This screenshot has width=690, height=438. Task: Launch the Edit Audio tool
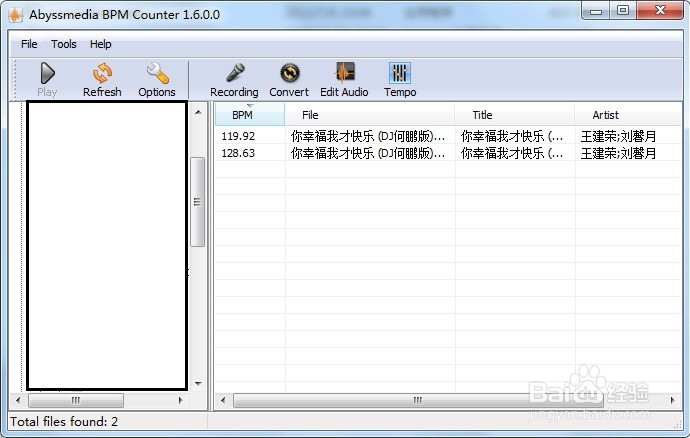[344, 79]
